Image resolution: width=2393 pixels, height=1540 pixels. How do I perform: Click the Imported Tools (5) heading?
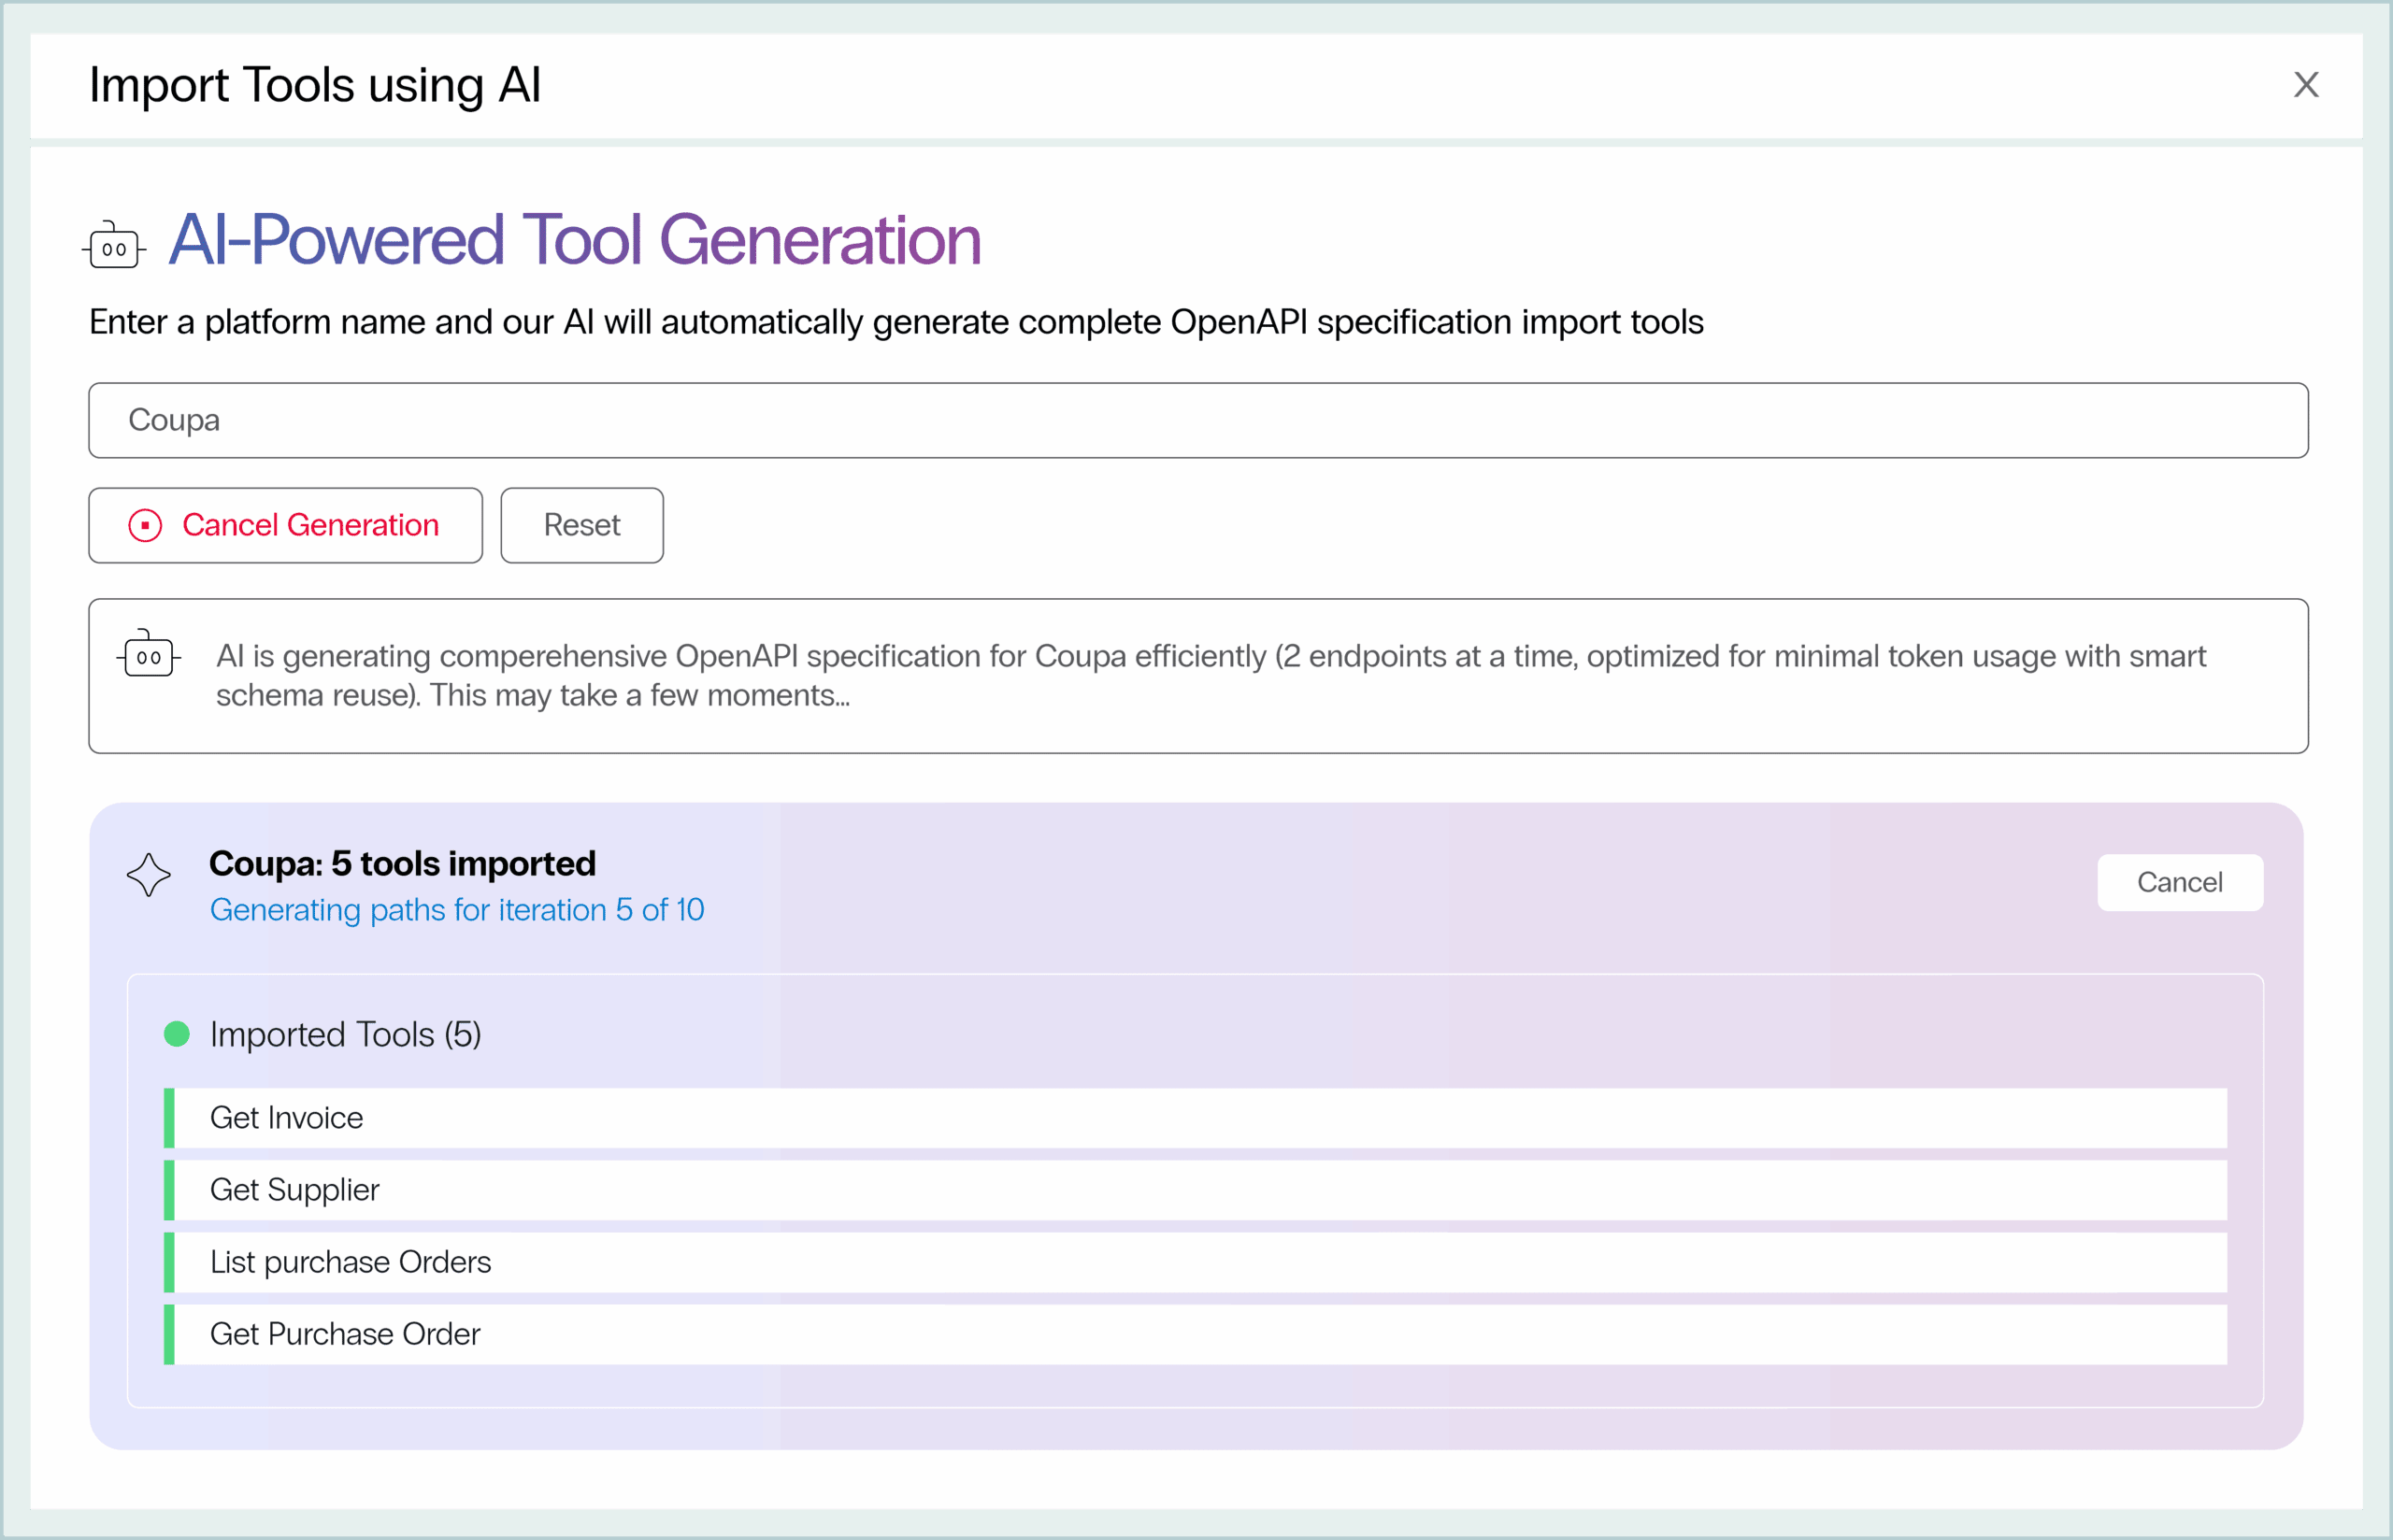(346, 1034)
